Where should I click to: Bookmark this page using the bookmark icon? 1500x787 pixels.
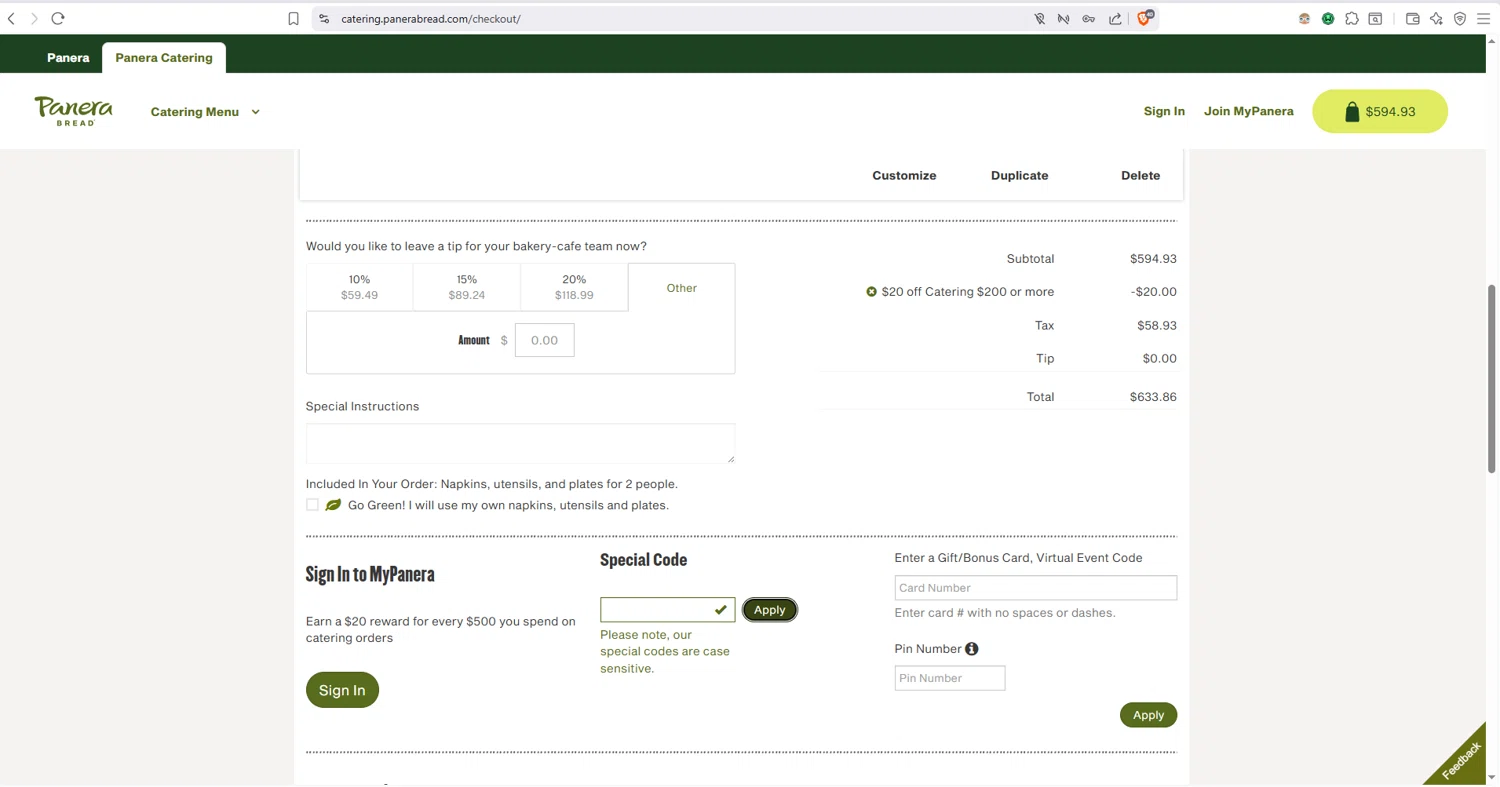click(293, 18)
